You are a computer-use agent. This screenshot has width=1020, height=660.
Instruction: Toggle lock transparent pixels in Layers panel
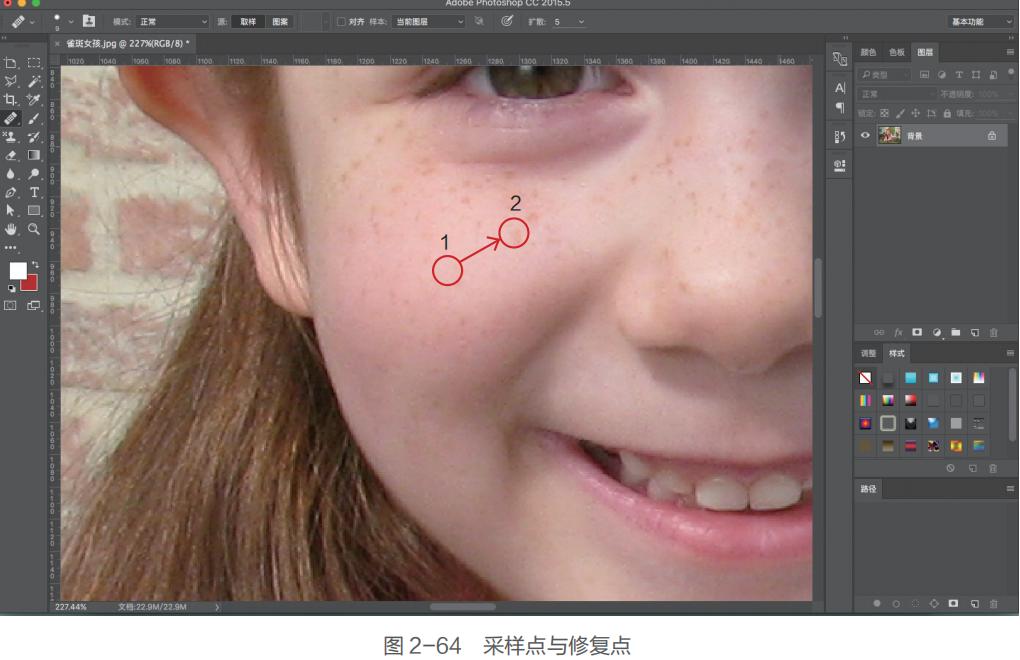click(x=884, y=113)
